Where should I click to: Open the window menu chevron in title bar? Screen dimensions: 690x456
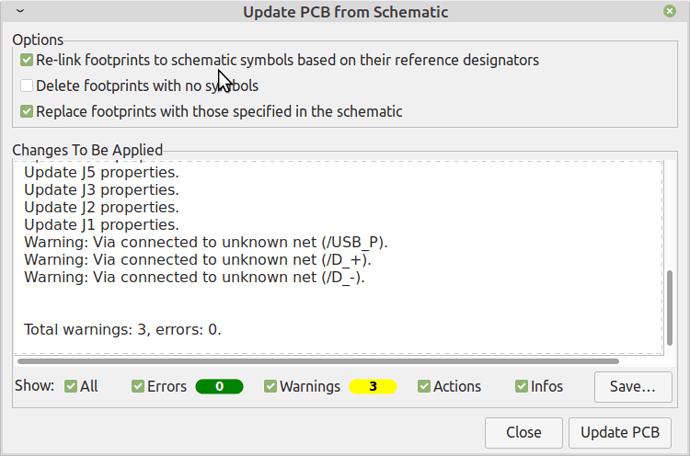[x=20, y=11]
